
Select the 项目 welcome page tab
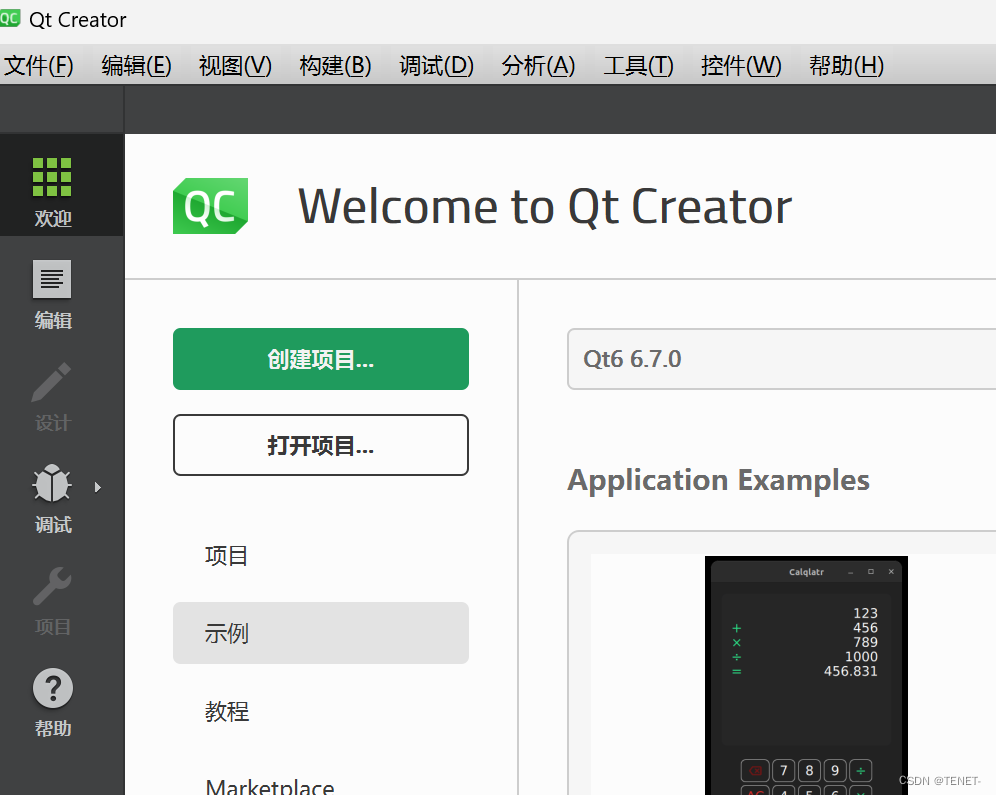click(x=321, y=556)
